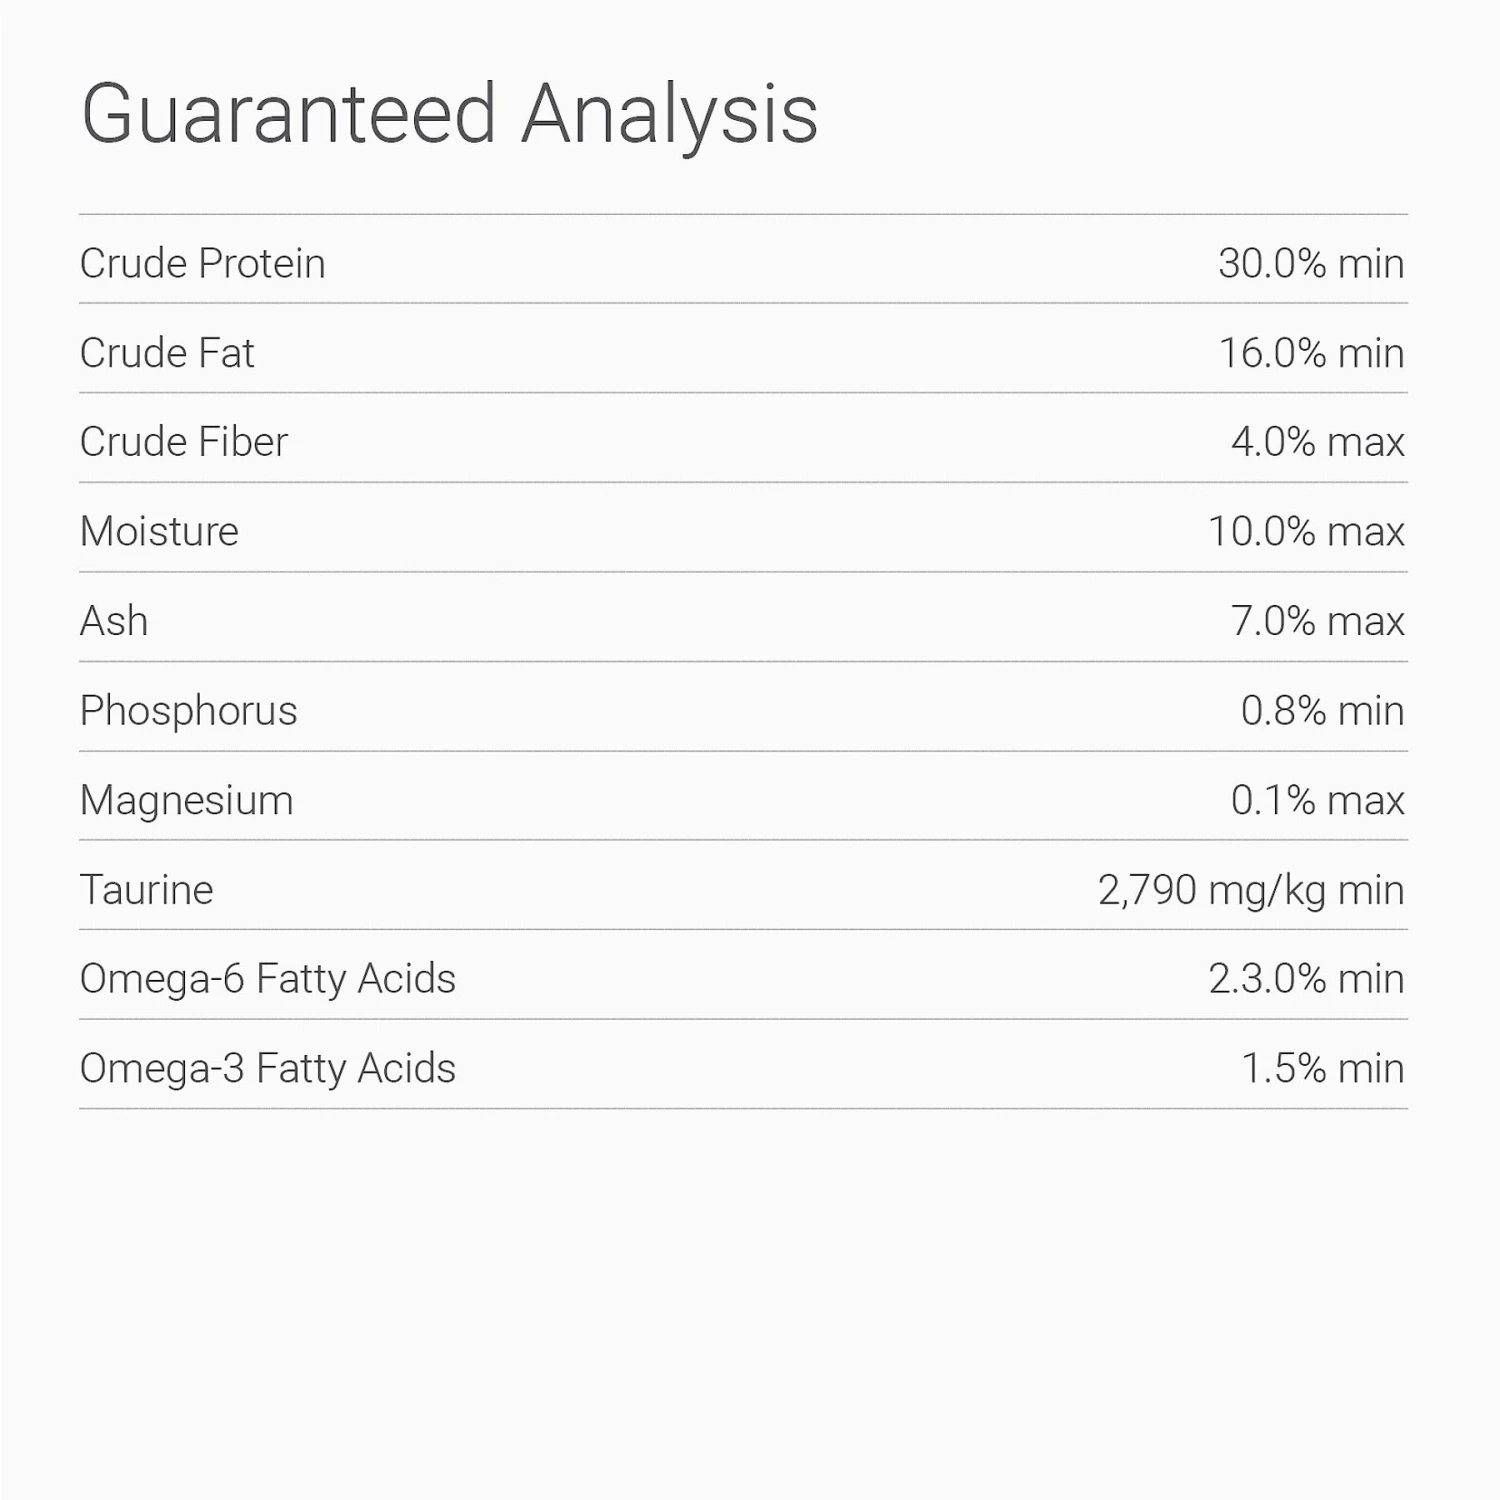Select the Ash row label
Screen dimensions: 1500x1500
114,621
